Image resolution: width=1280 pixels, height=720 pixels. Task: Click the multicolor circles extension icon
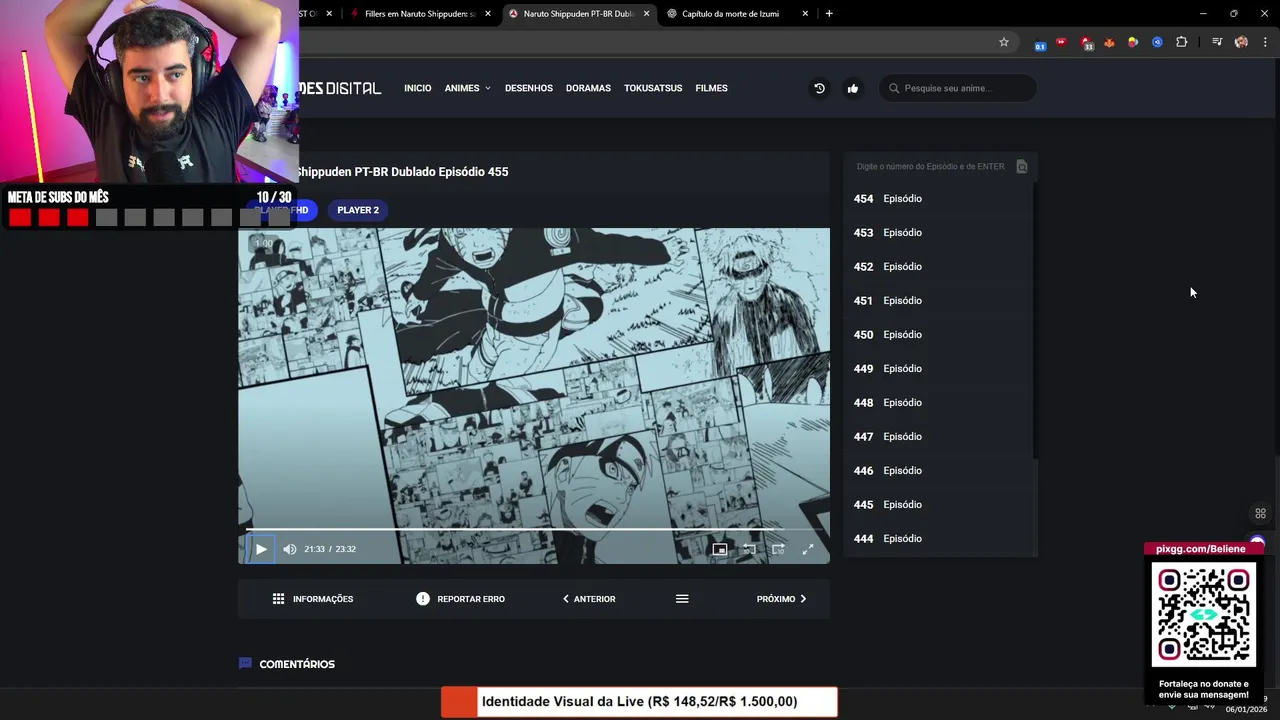1133,42
